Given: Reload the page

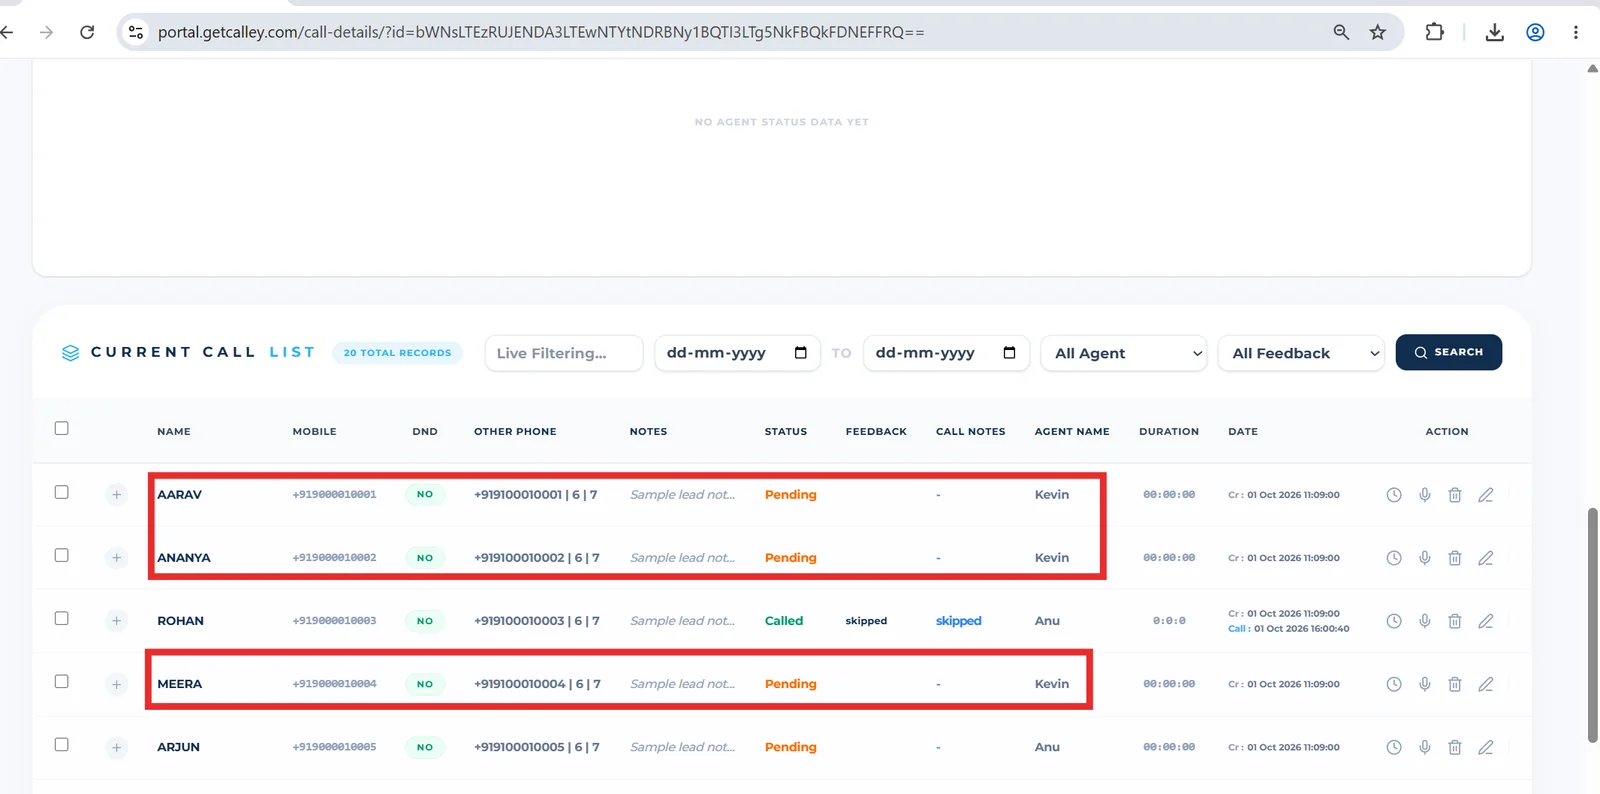Looking at the screenshot, I should pyautogui.click(x=87, y=32).
